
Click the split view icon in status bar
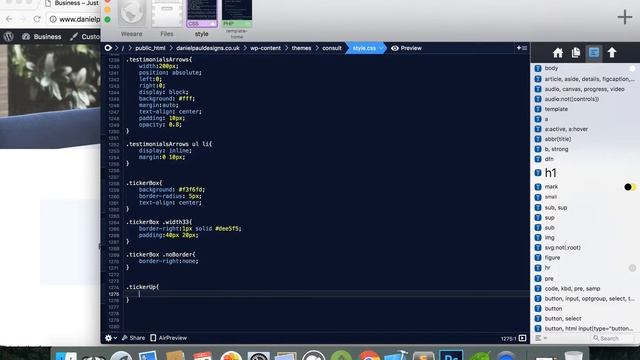click(522, 338)
